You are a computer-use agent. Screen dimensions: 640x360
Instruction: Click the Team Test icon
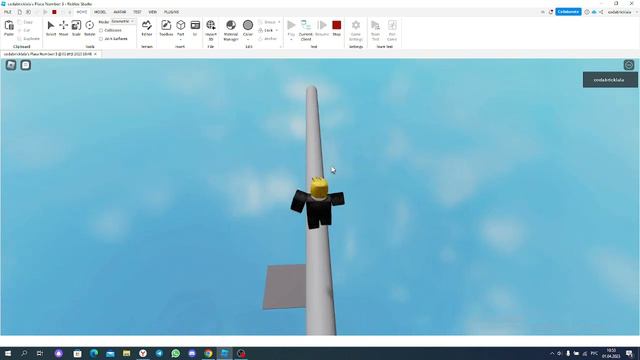376,30
